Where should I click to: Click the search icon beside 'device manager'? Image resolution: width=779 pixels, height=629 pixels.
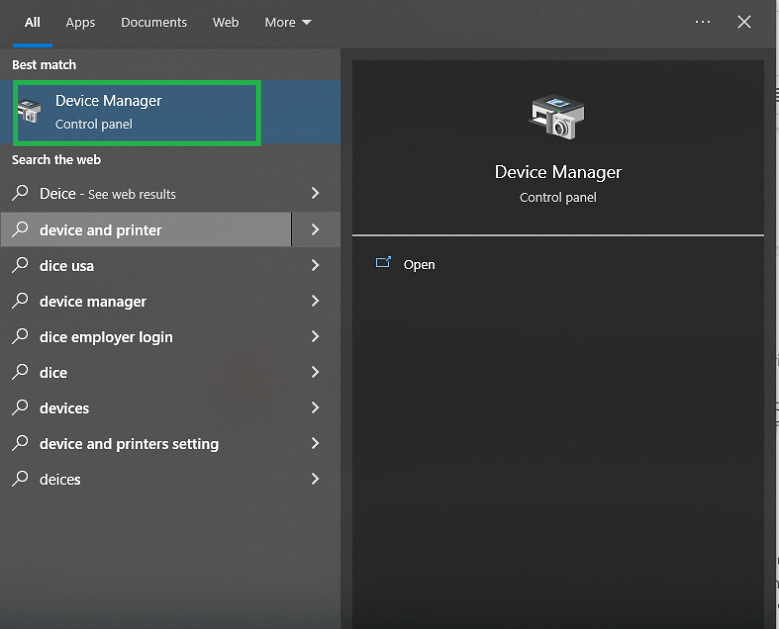pyautogui.click(x=20, y=301)
